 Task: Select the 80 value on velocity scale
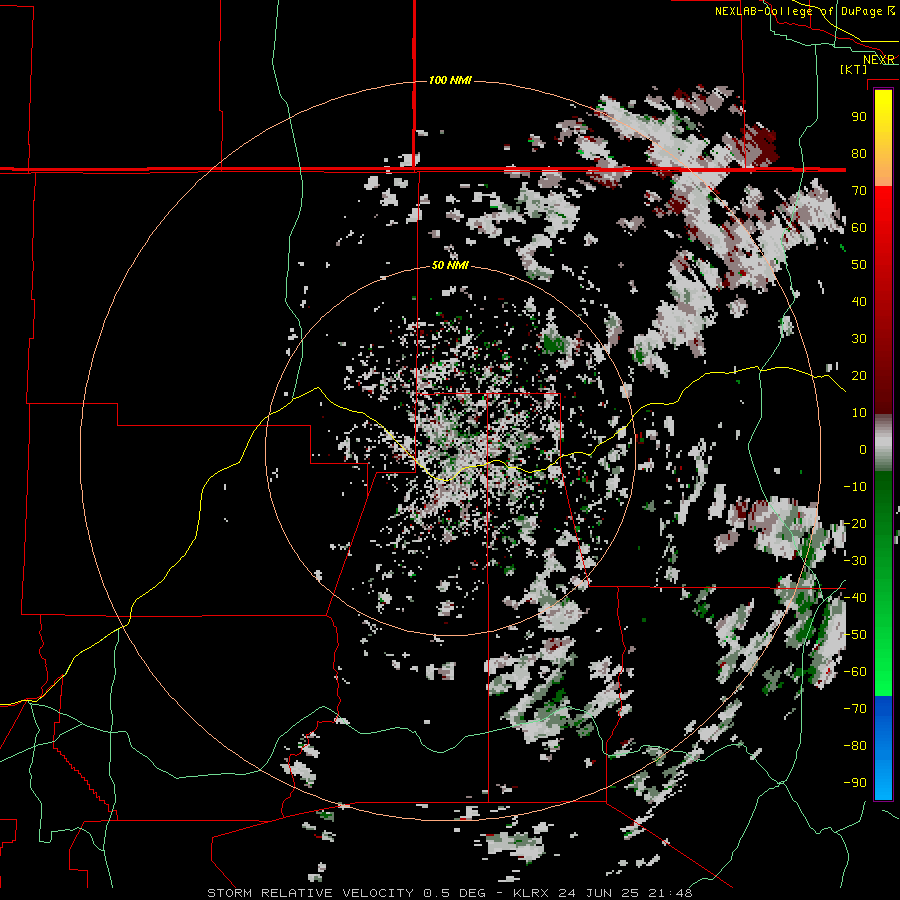tap(859, 153)
